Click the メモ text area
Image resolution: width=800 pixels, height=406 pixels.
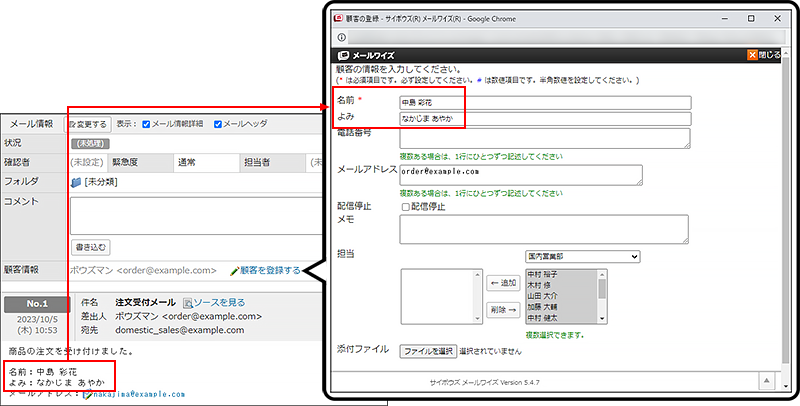pos(544,229)
